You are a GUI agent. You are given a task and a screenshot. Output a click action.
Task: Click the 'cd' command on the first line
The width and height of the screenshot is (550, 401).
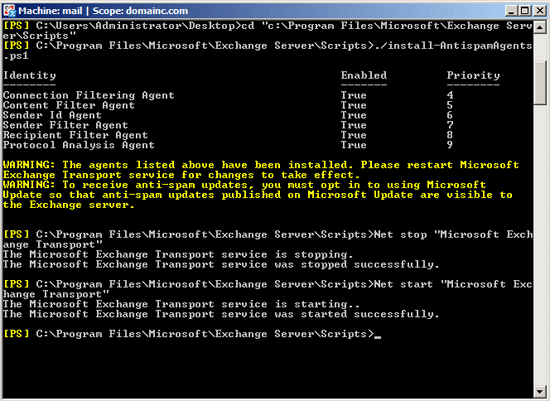pos(248,26)
